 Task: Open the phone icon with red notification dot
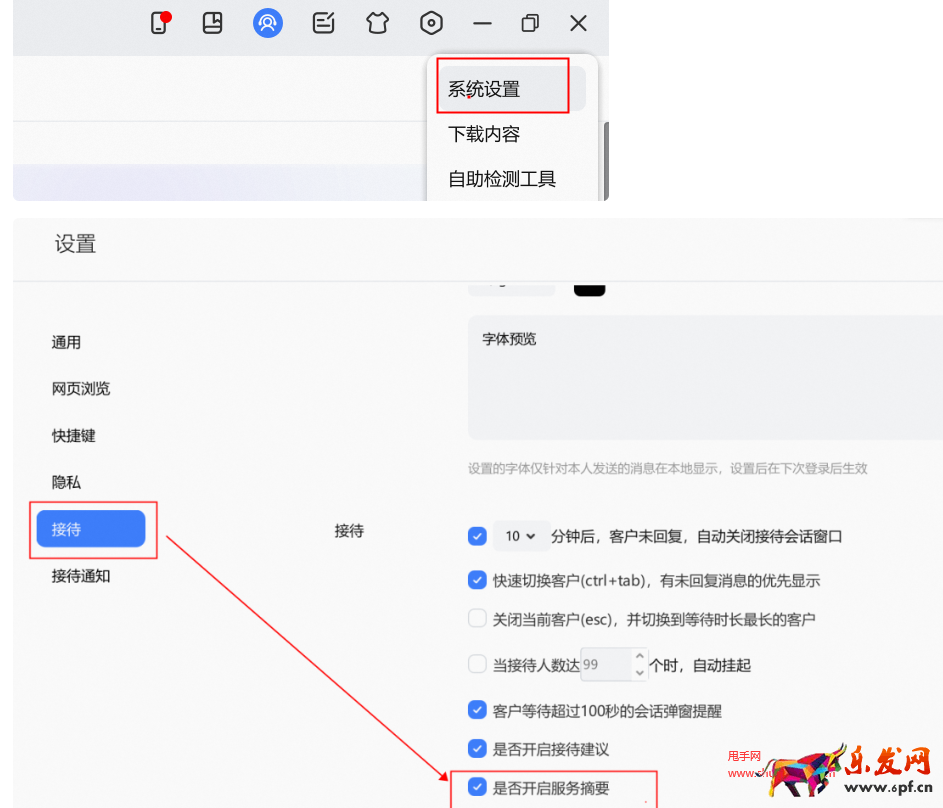(160, 23)
